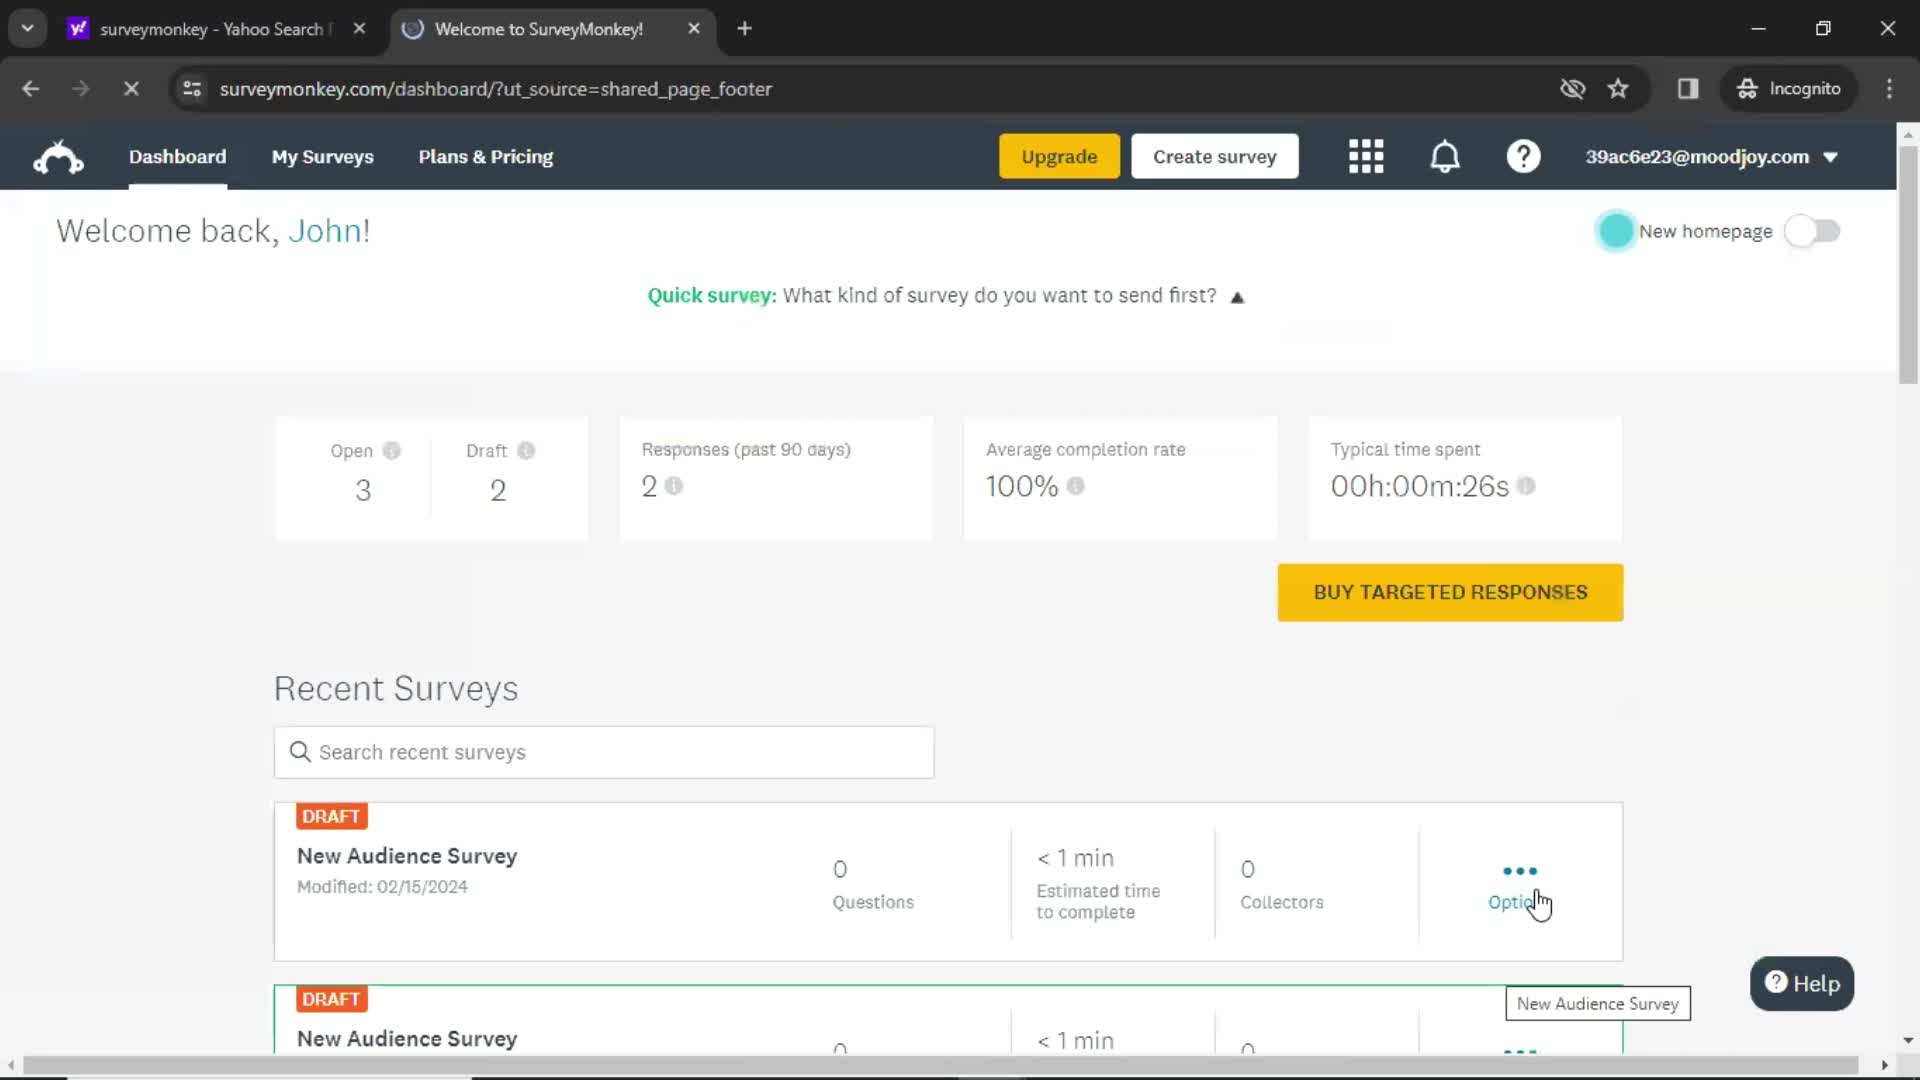This screenshot has height=1080, width=1920.
Task: Click the warning triangle icon next to Quick survey
Action: 1237,295
